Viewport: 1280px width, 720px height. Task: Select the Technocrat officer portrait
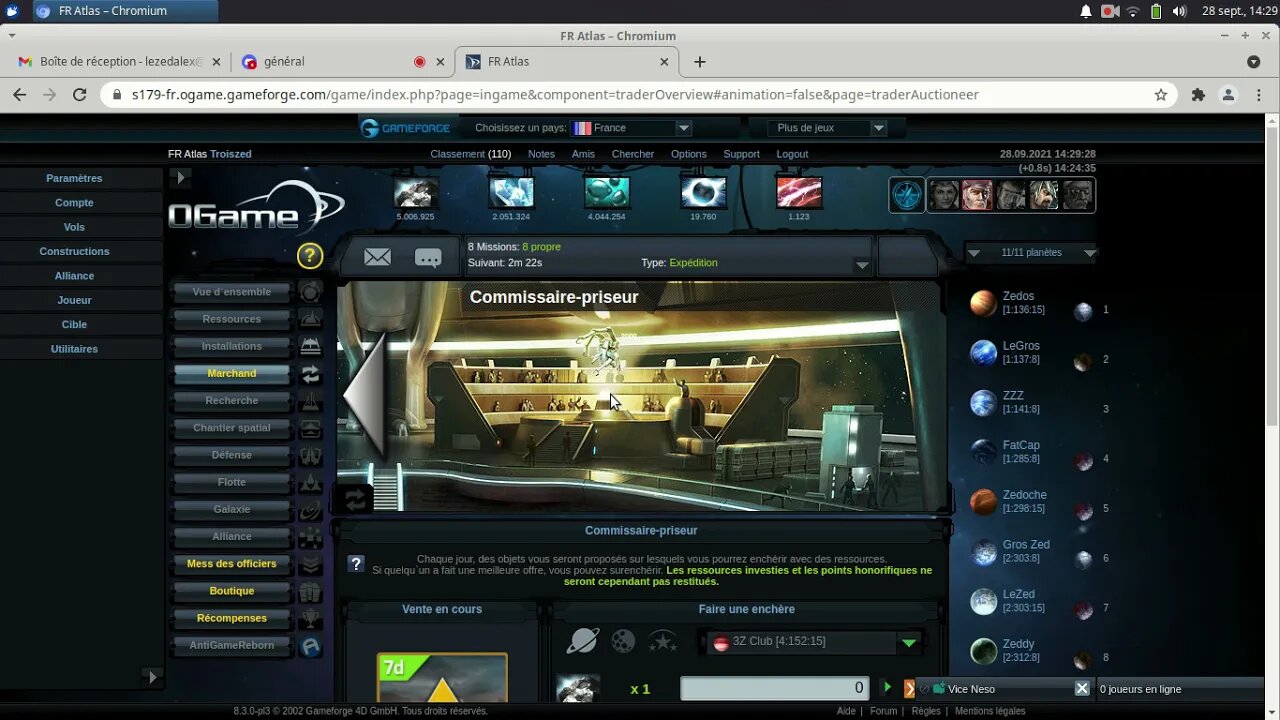(x=1077, y=195)
